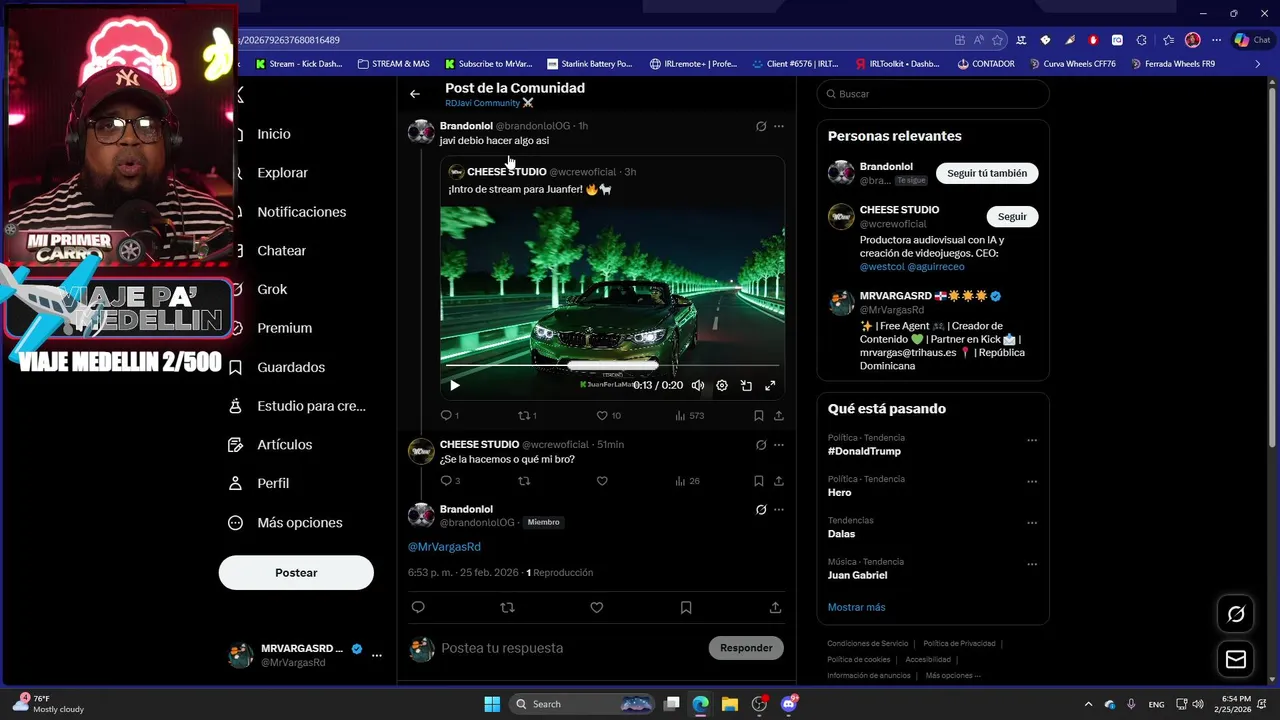Open Edge Copilot Chat button
1280x720 pixels.
click(x=1252, y=40)
